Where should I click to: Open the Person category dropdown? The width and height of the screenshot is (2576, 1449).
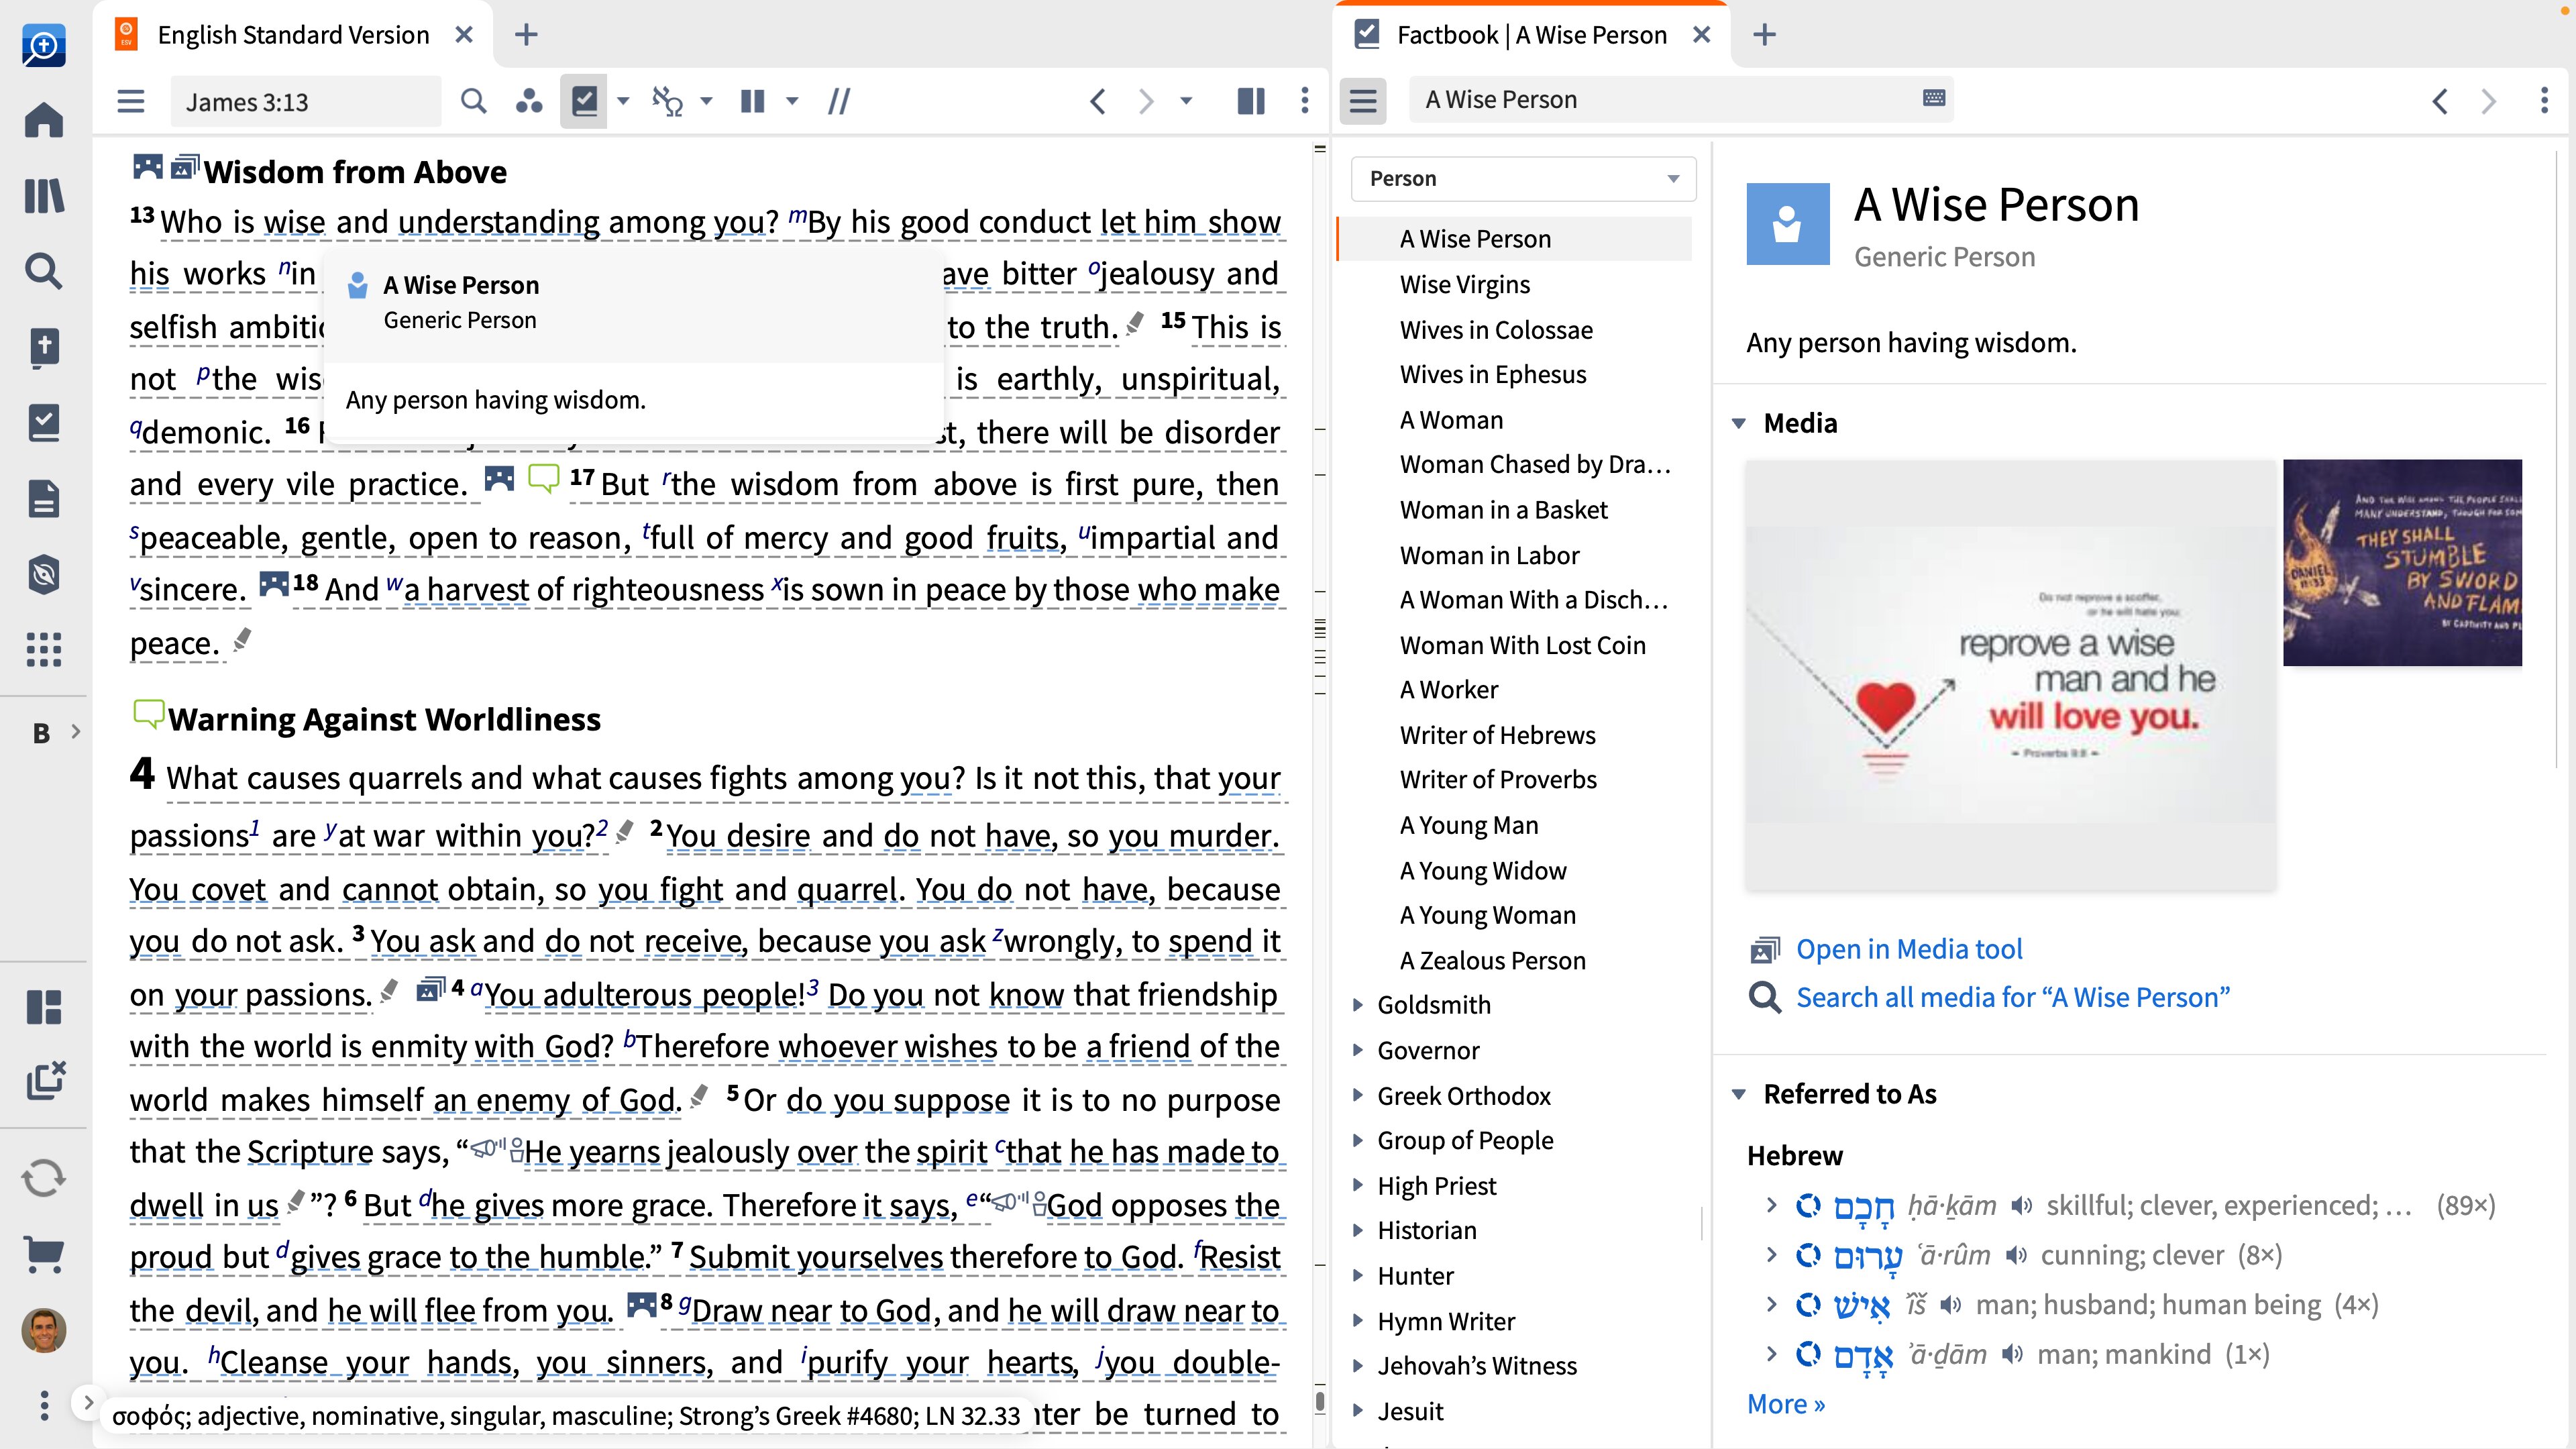(1523, 179)
